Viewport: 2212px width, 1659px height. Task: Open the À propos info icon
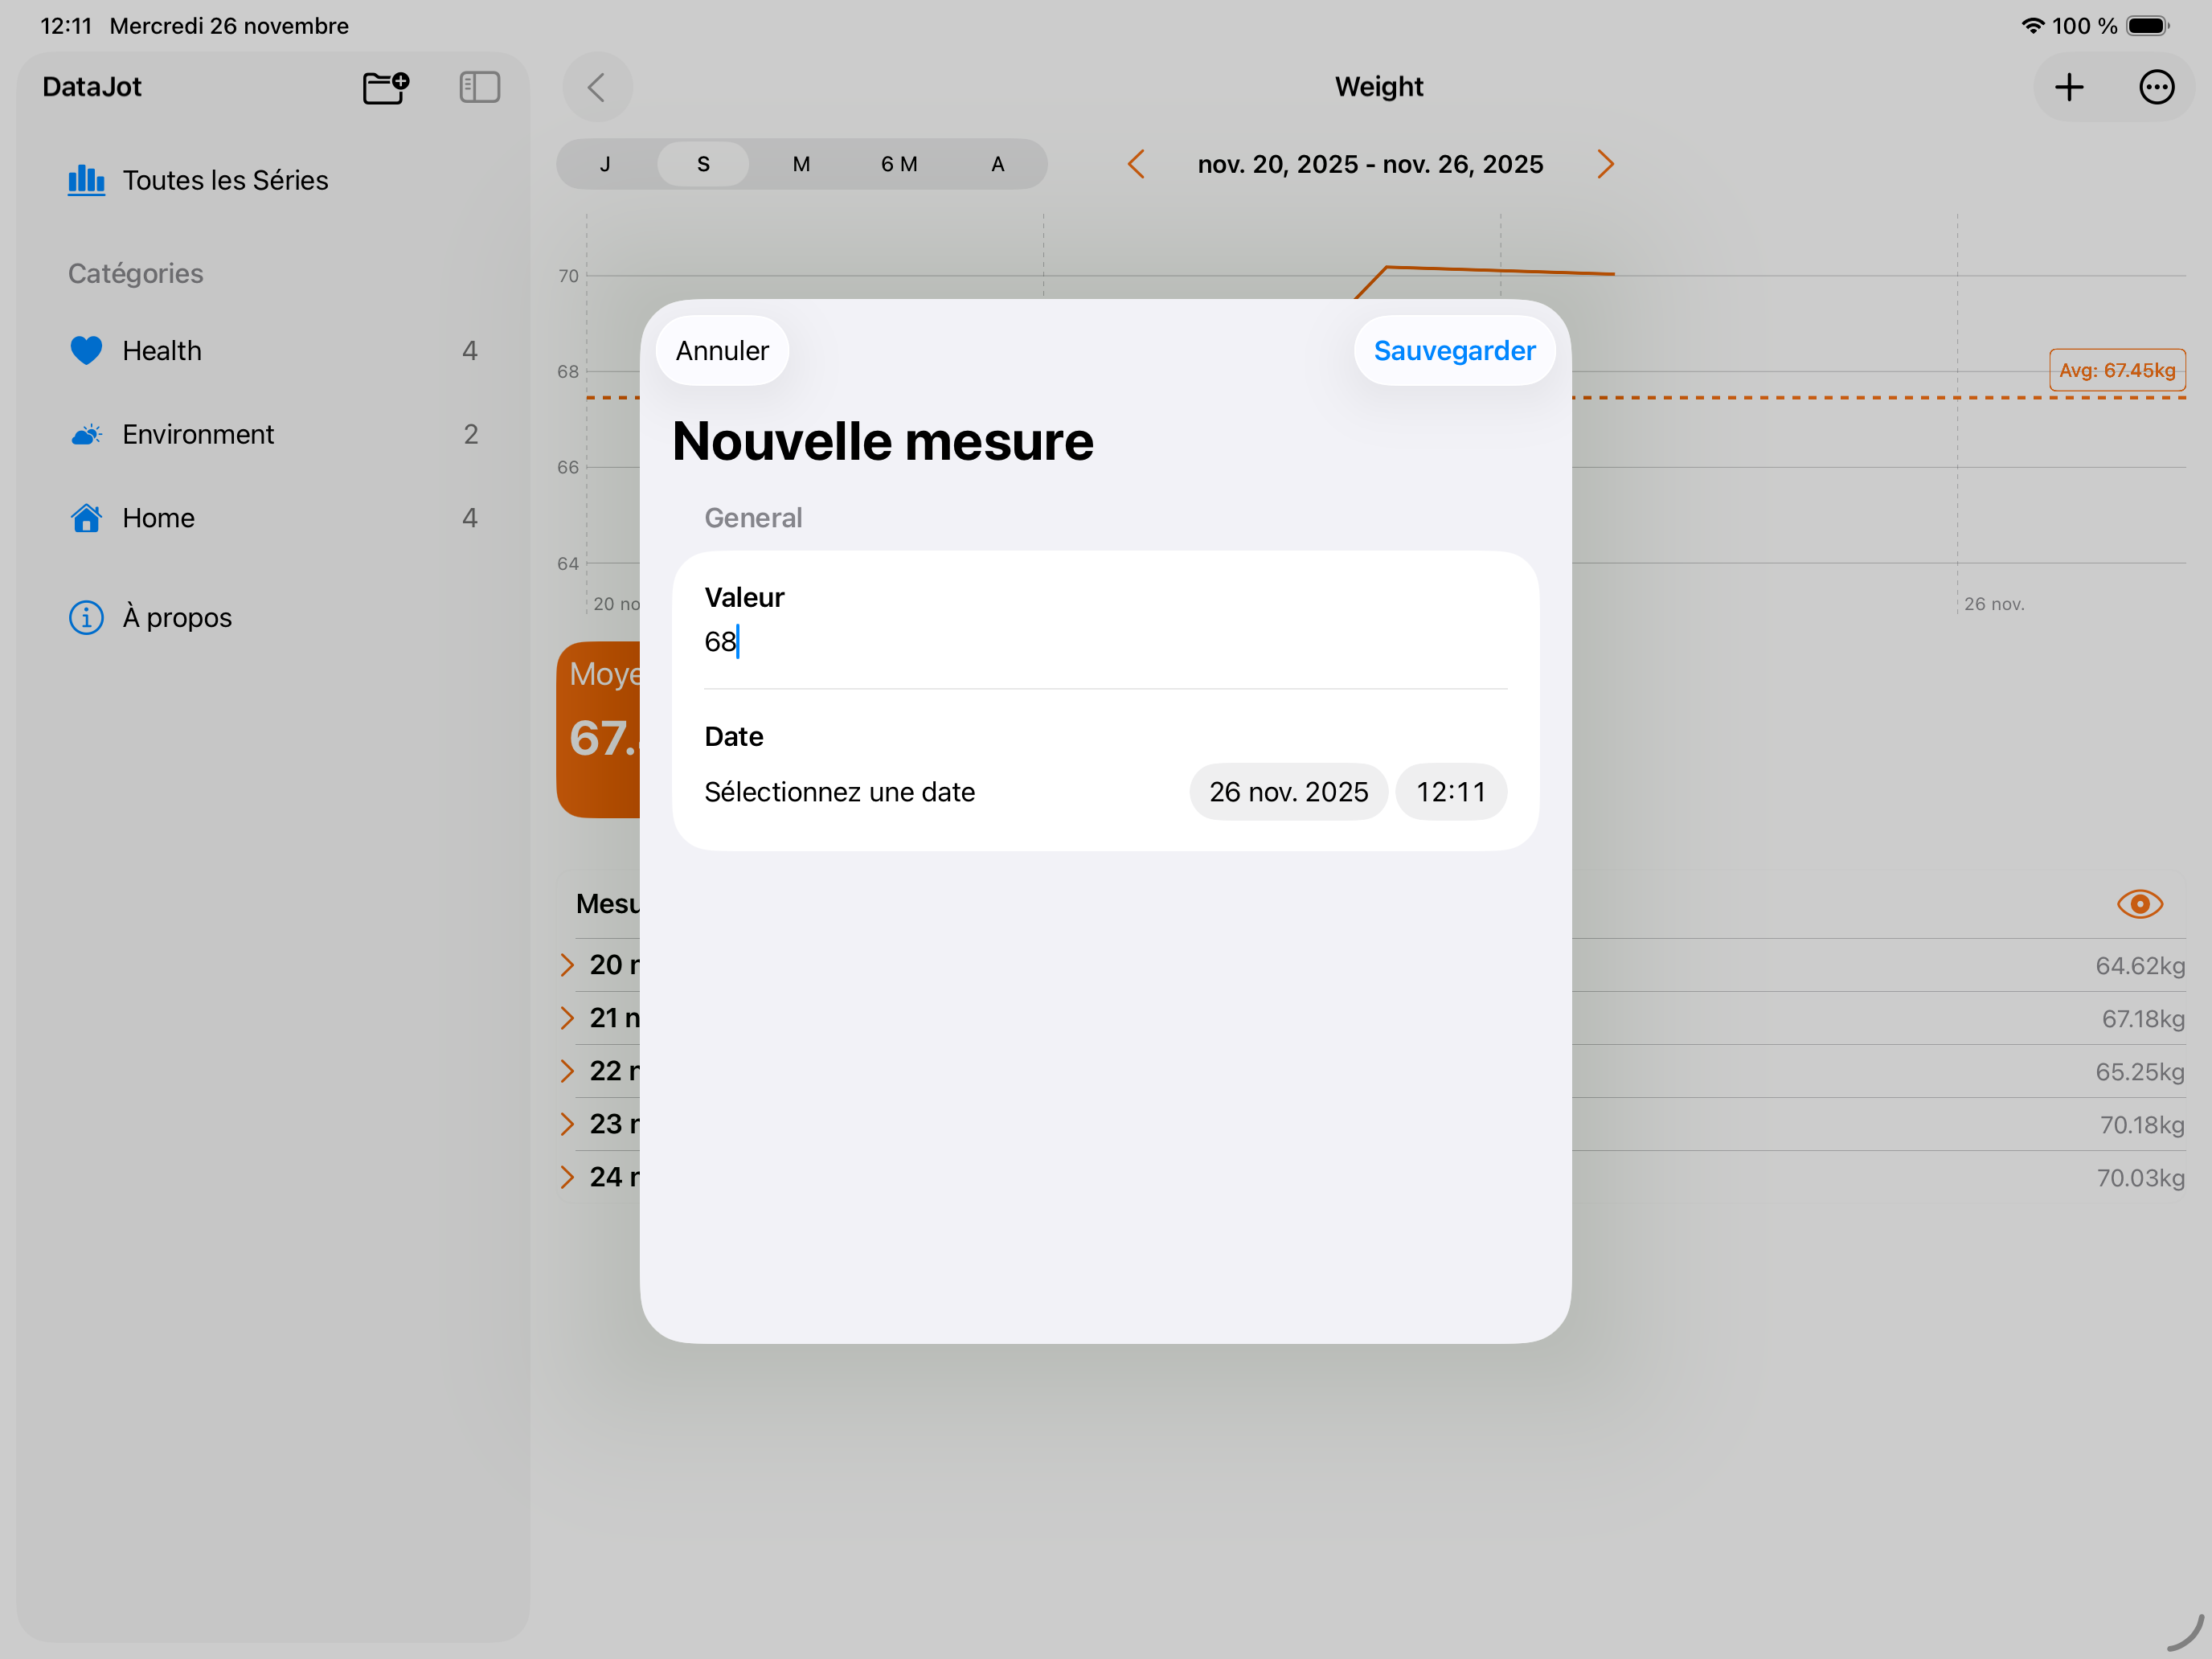86,617
